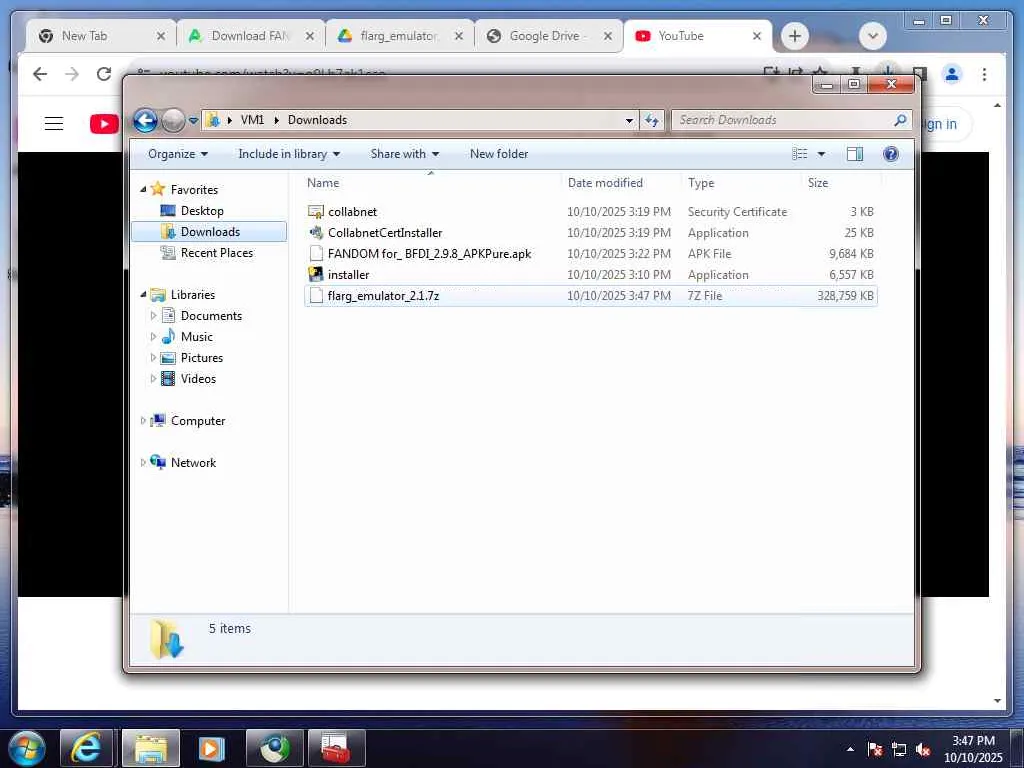Select Computer in the navigation pane
1024x768 pixels.
(x=197, y=421)
